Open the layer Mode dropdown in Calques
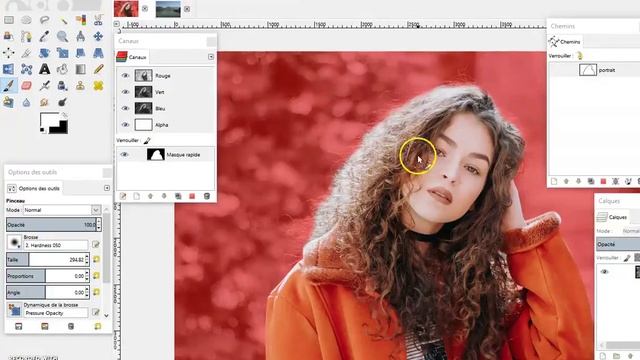This screenshot has height=360, width=640. coord(631,231)
